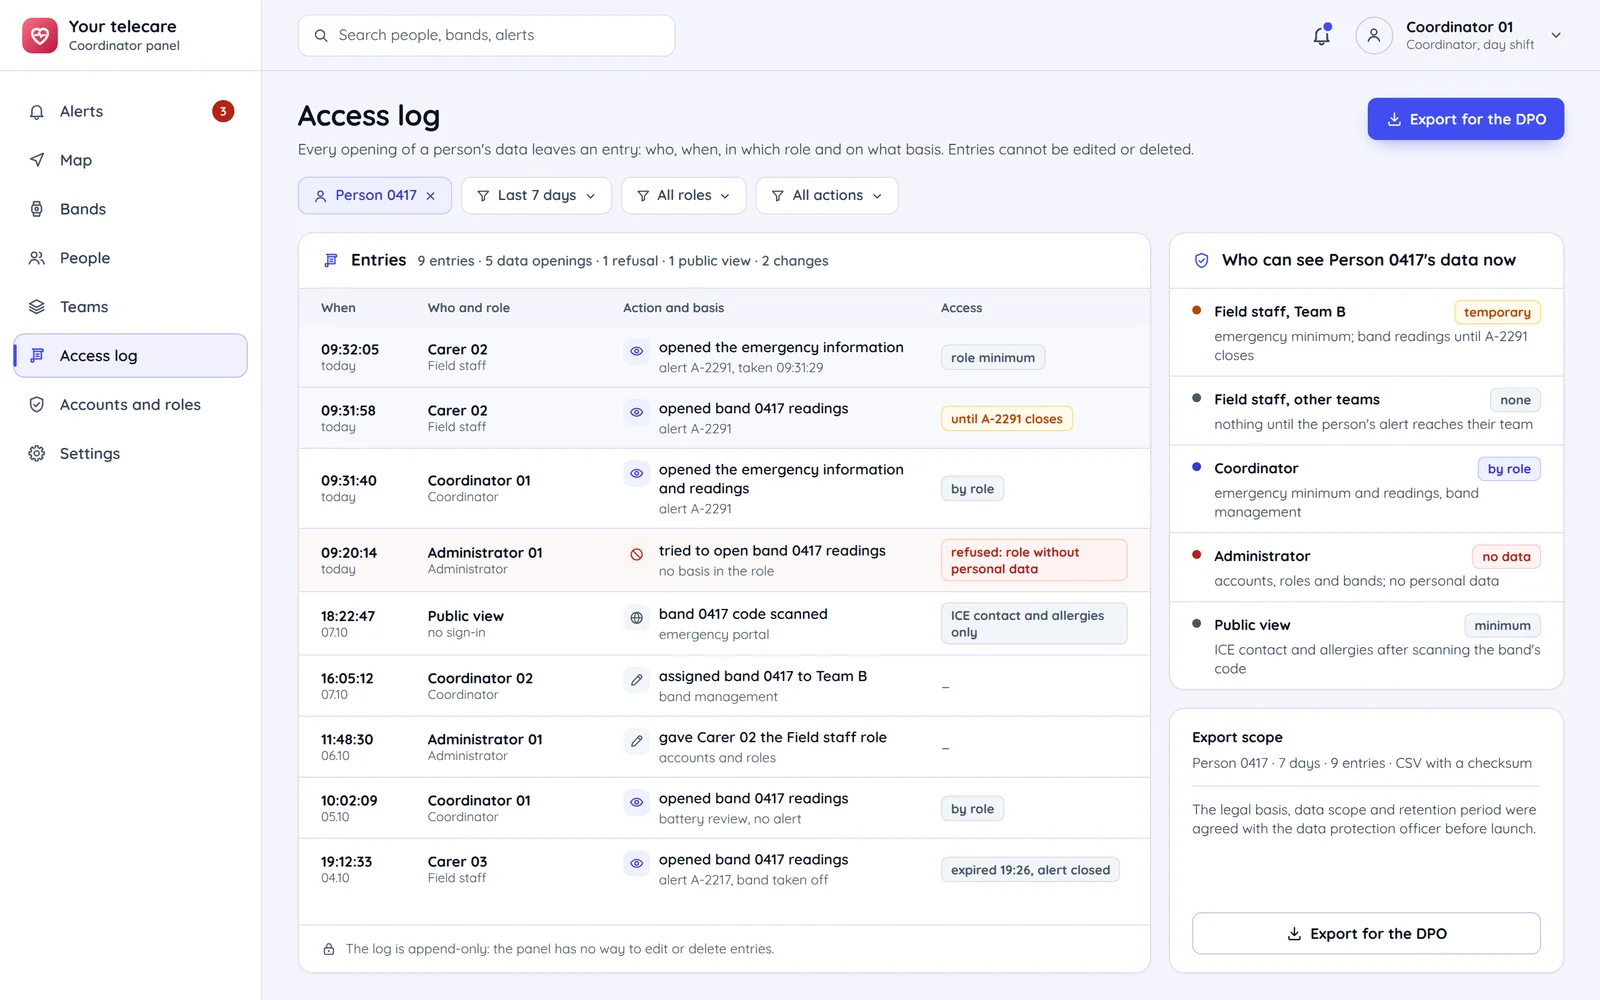Click the globe icon for band code scanned

[x=636, y=618]
